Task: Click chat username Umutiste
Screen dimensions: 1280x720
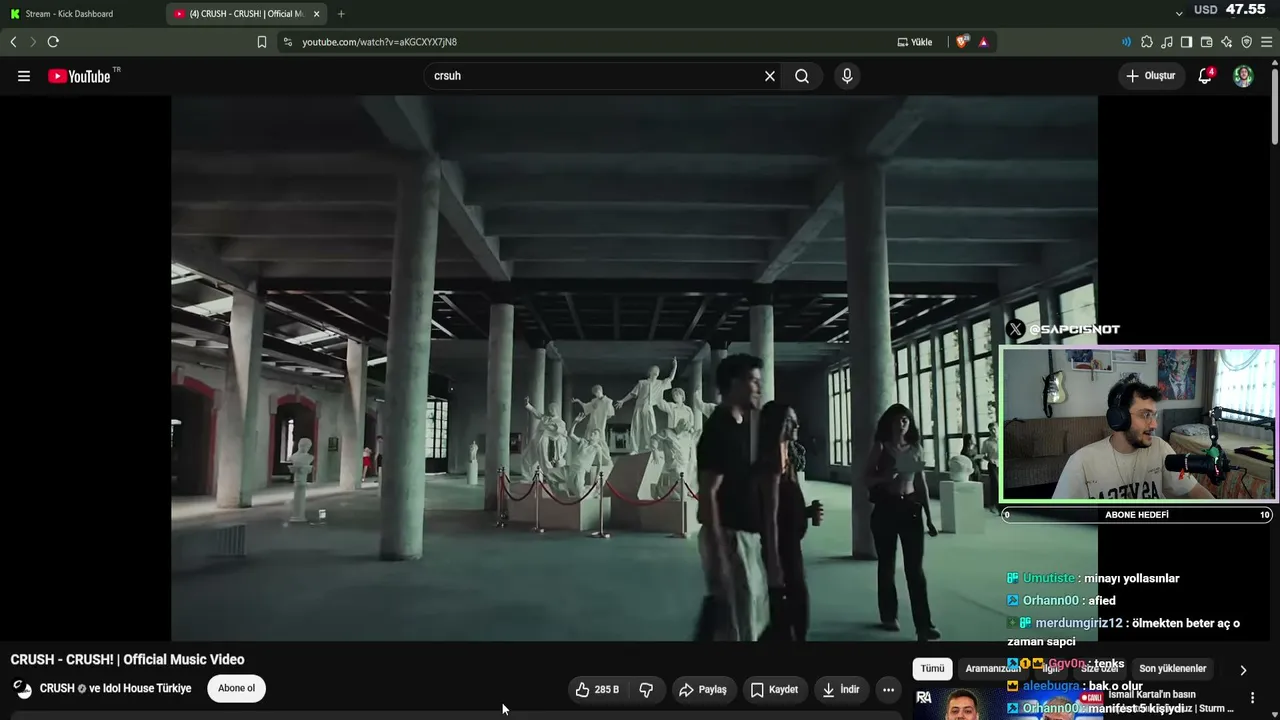Action: pyautogui.click(x=1048, y=578)
